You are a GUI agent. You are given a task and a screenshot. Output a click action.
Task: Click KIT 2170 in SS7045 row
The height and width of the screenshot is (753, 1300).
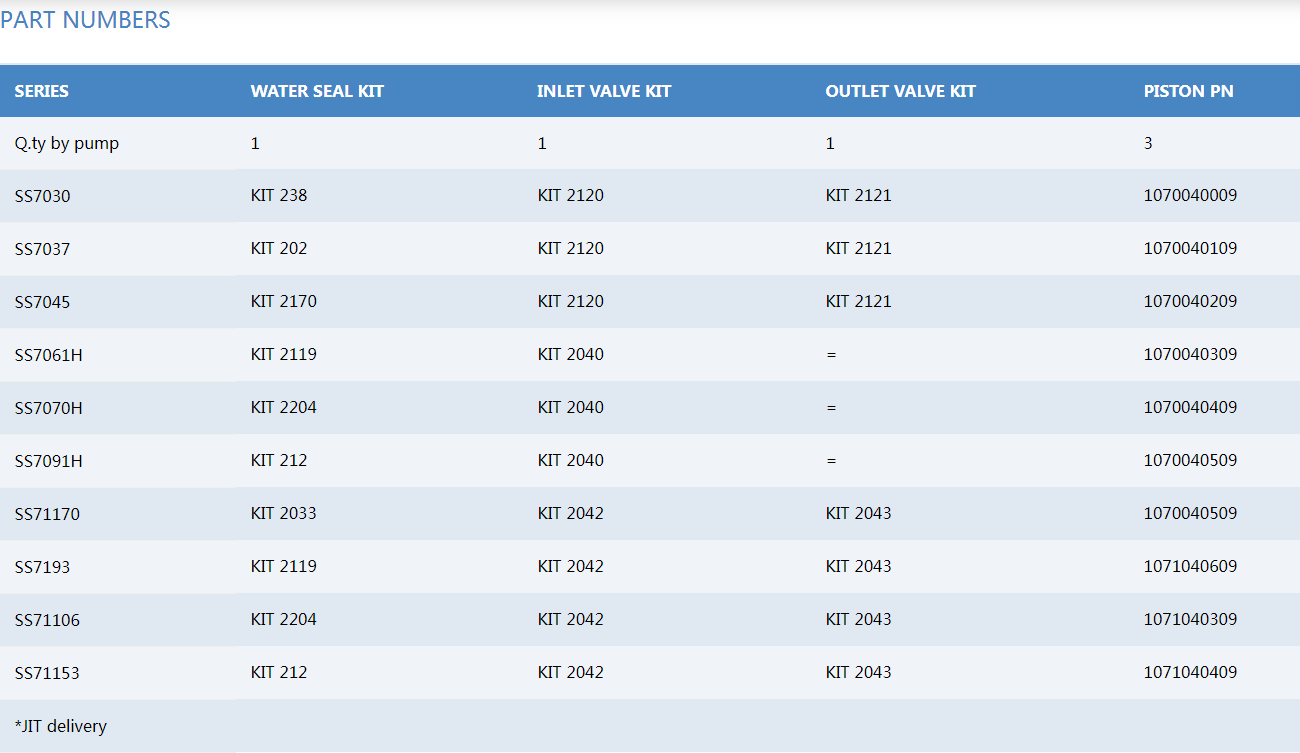point(283,301)
